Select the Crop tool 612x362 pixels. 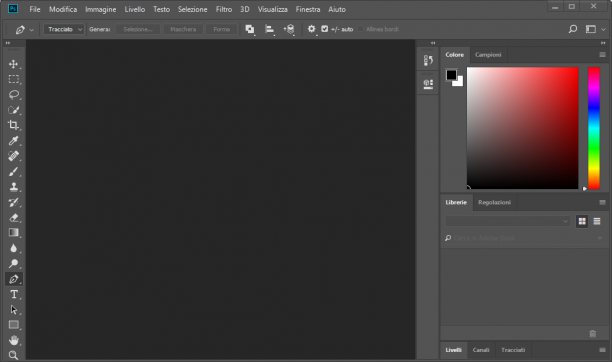[x=14, y=125]
